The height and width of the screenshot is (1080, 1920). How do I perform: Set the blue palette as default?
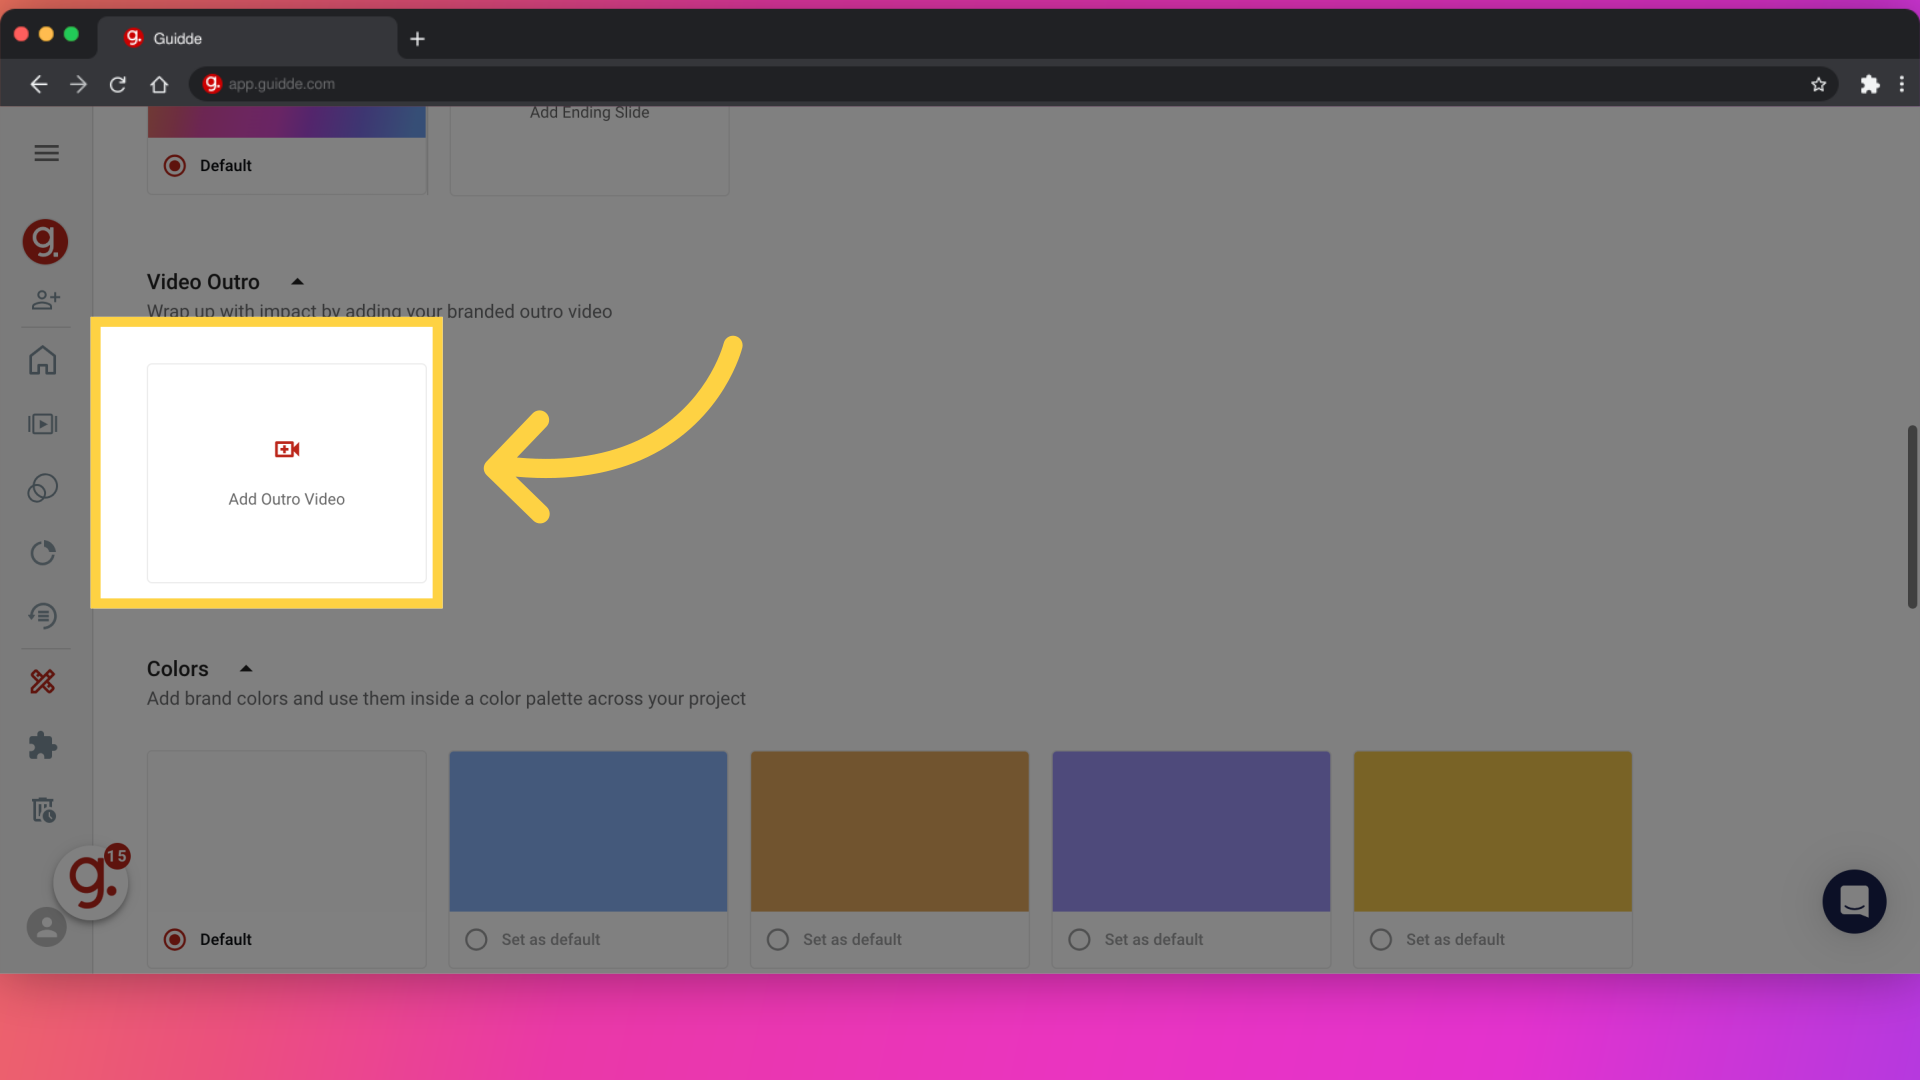[476, 939]
